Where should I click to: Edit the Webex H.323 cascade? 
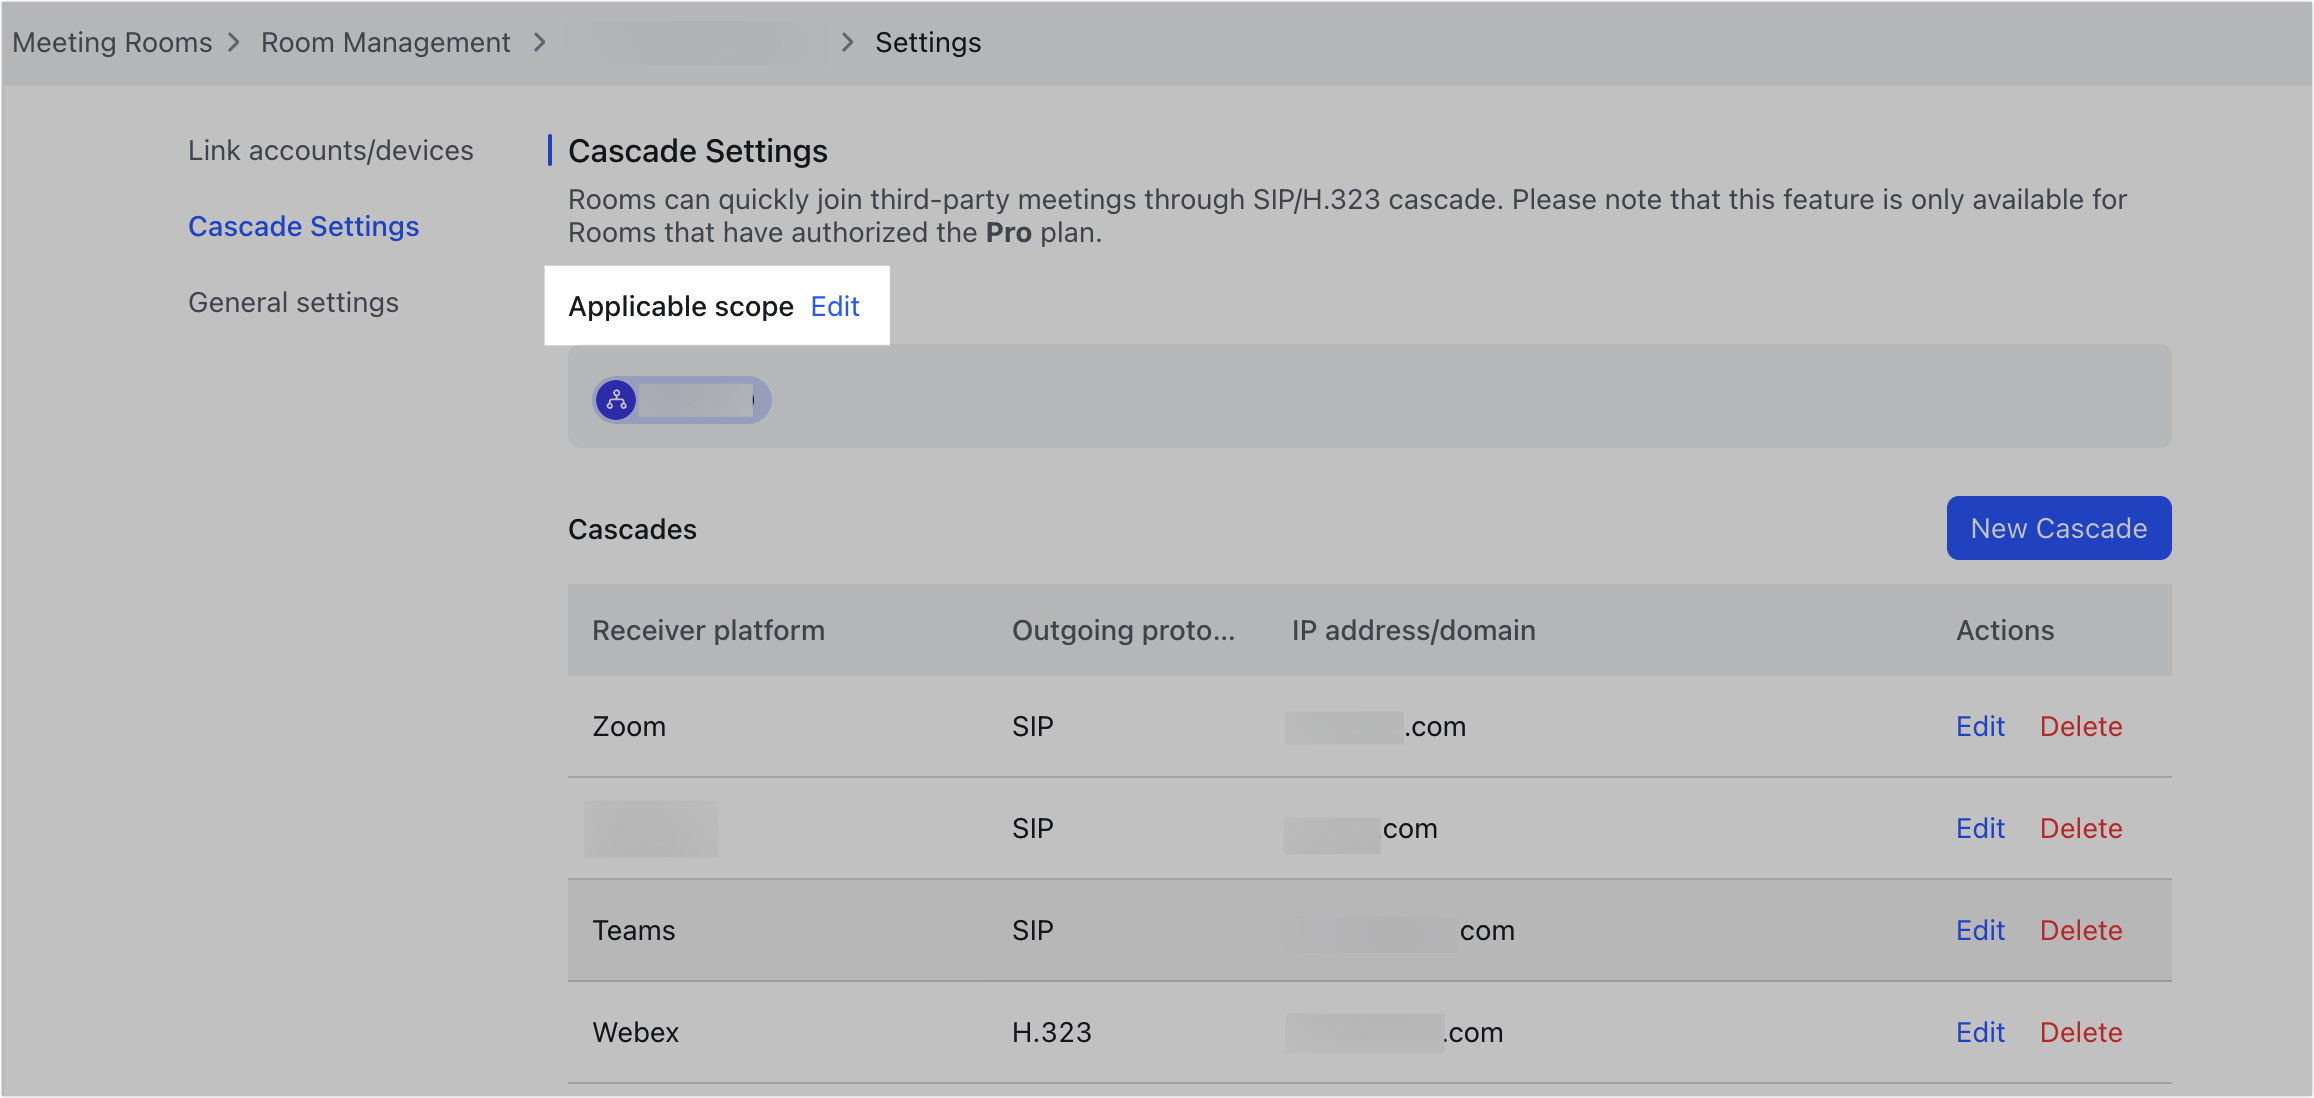click(1980, 1032)
